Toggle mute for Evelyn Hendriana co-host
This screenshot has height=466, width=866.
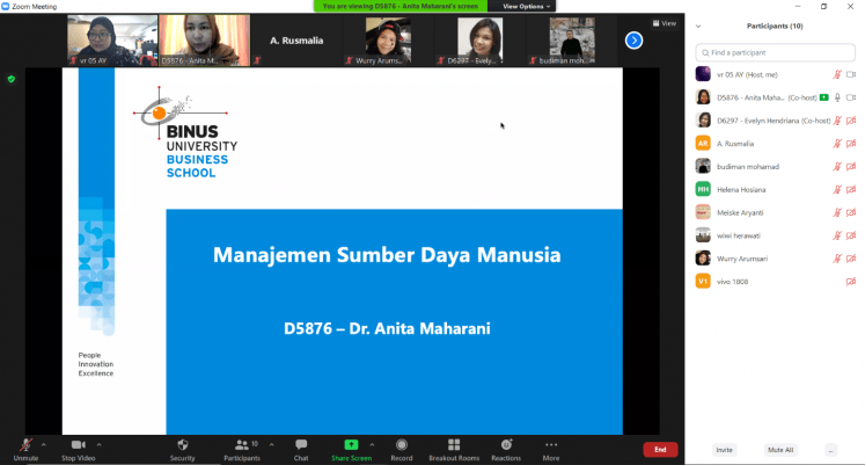[837, 120]
